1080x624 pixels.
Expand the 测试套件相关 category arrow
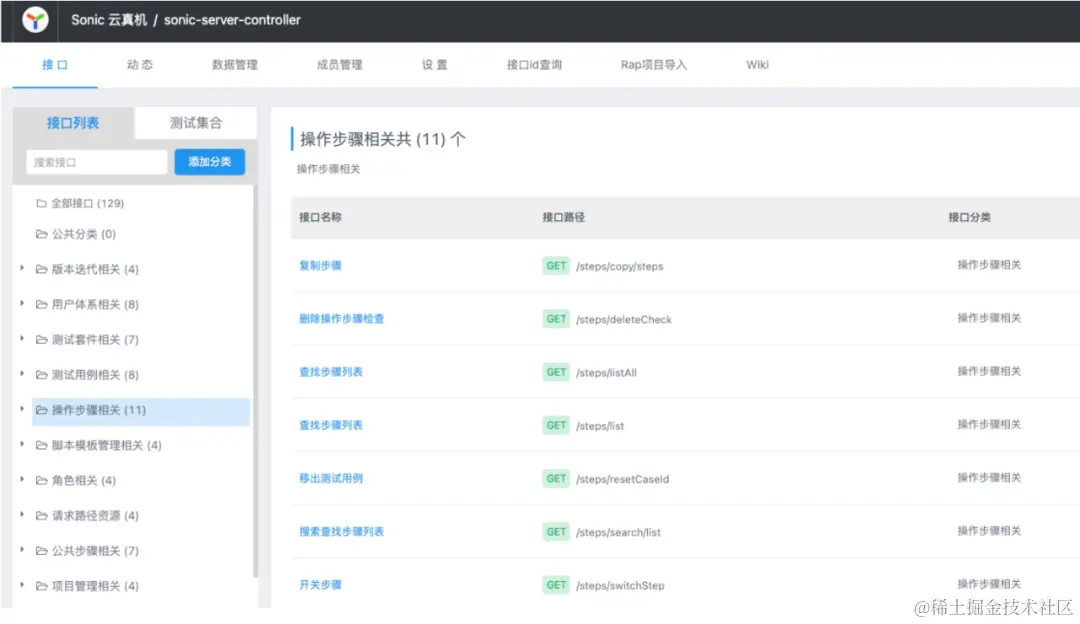[x=22, y=338]
